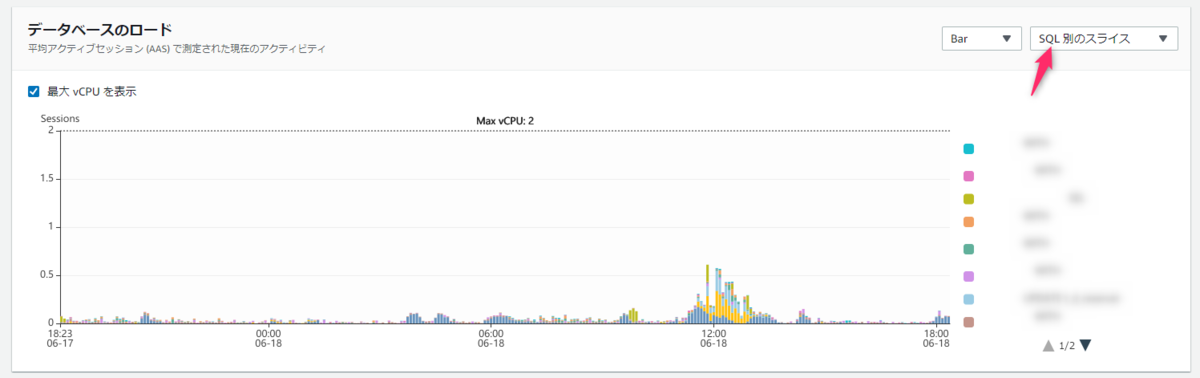Image resolution: width=1200 pixels, height=378 pixels.
Task: Click the cyan legend color swatch
Action: click(968, 149)
